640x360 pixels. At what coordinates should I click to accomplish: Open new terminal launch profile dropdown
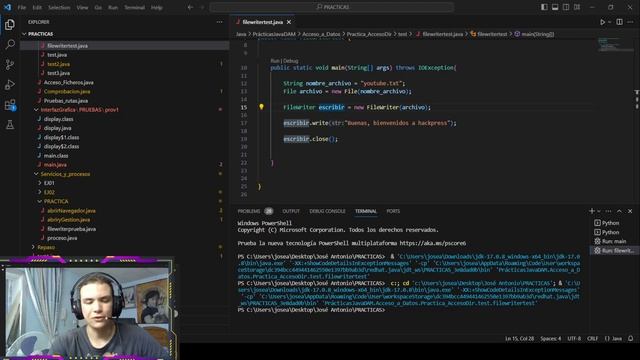599,211
